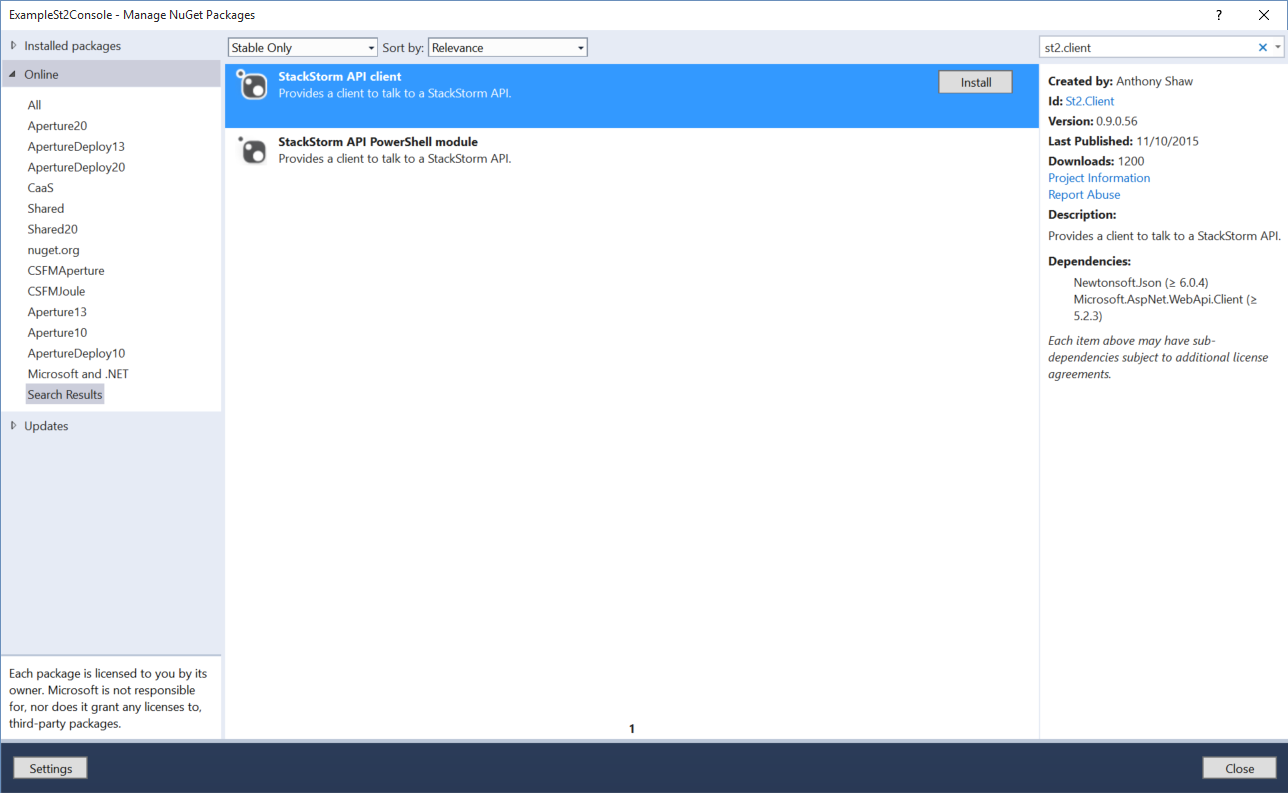Click the help question mark icon
Viewport: 1288px width, 793px height.
click(x=1218, y=14)
